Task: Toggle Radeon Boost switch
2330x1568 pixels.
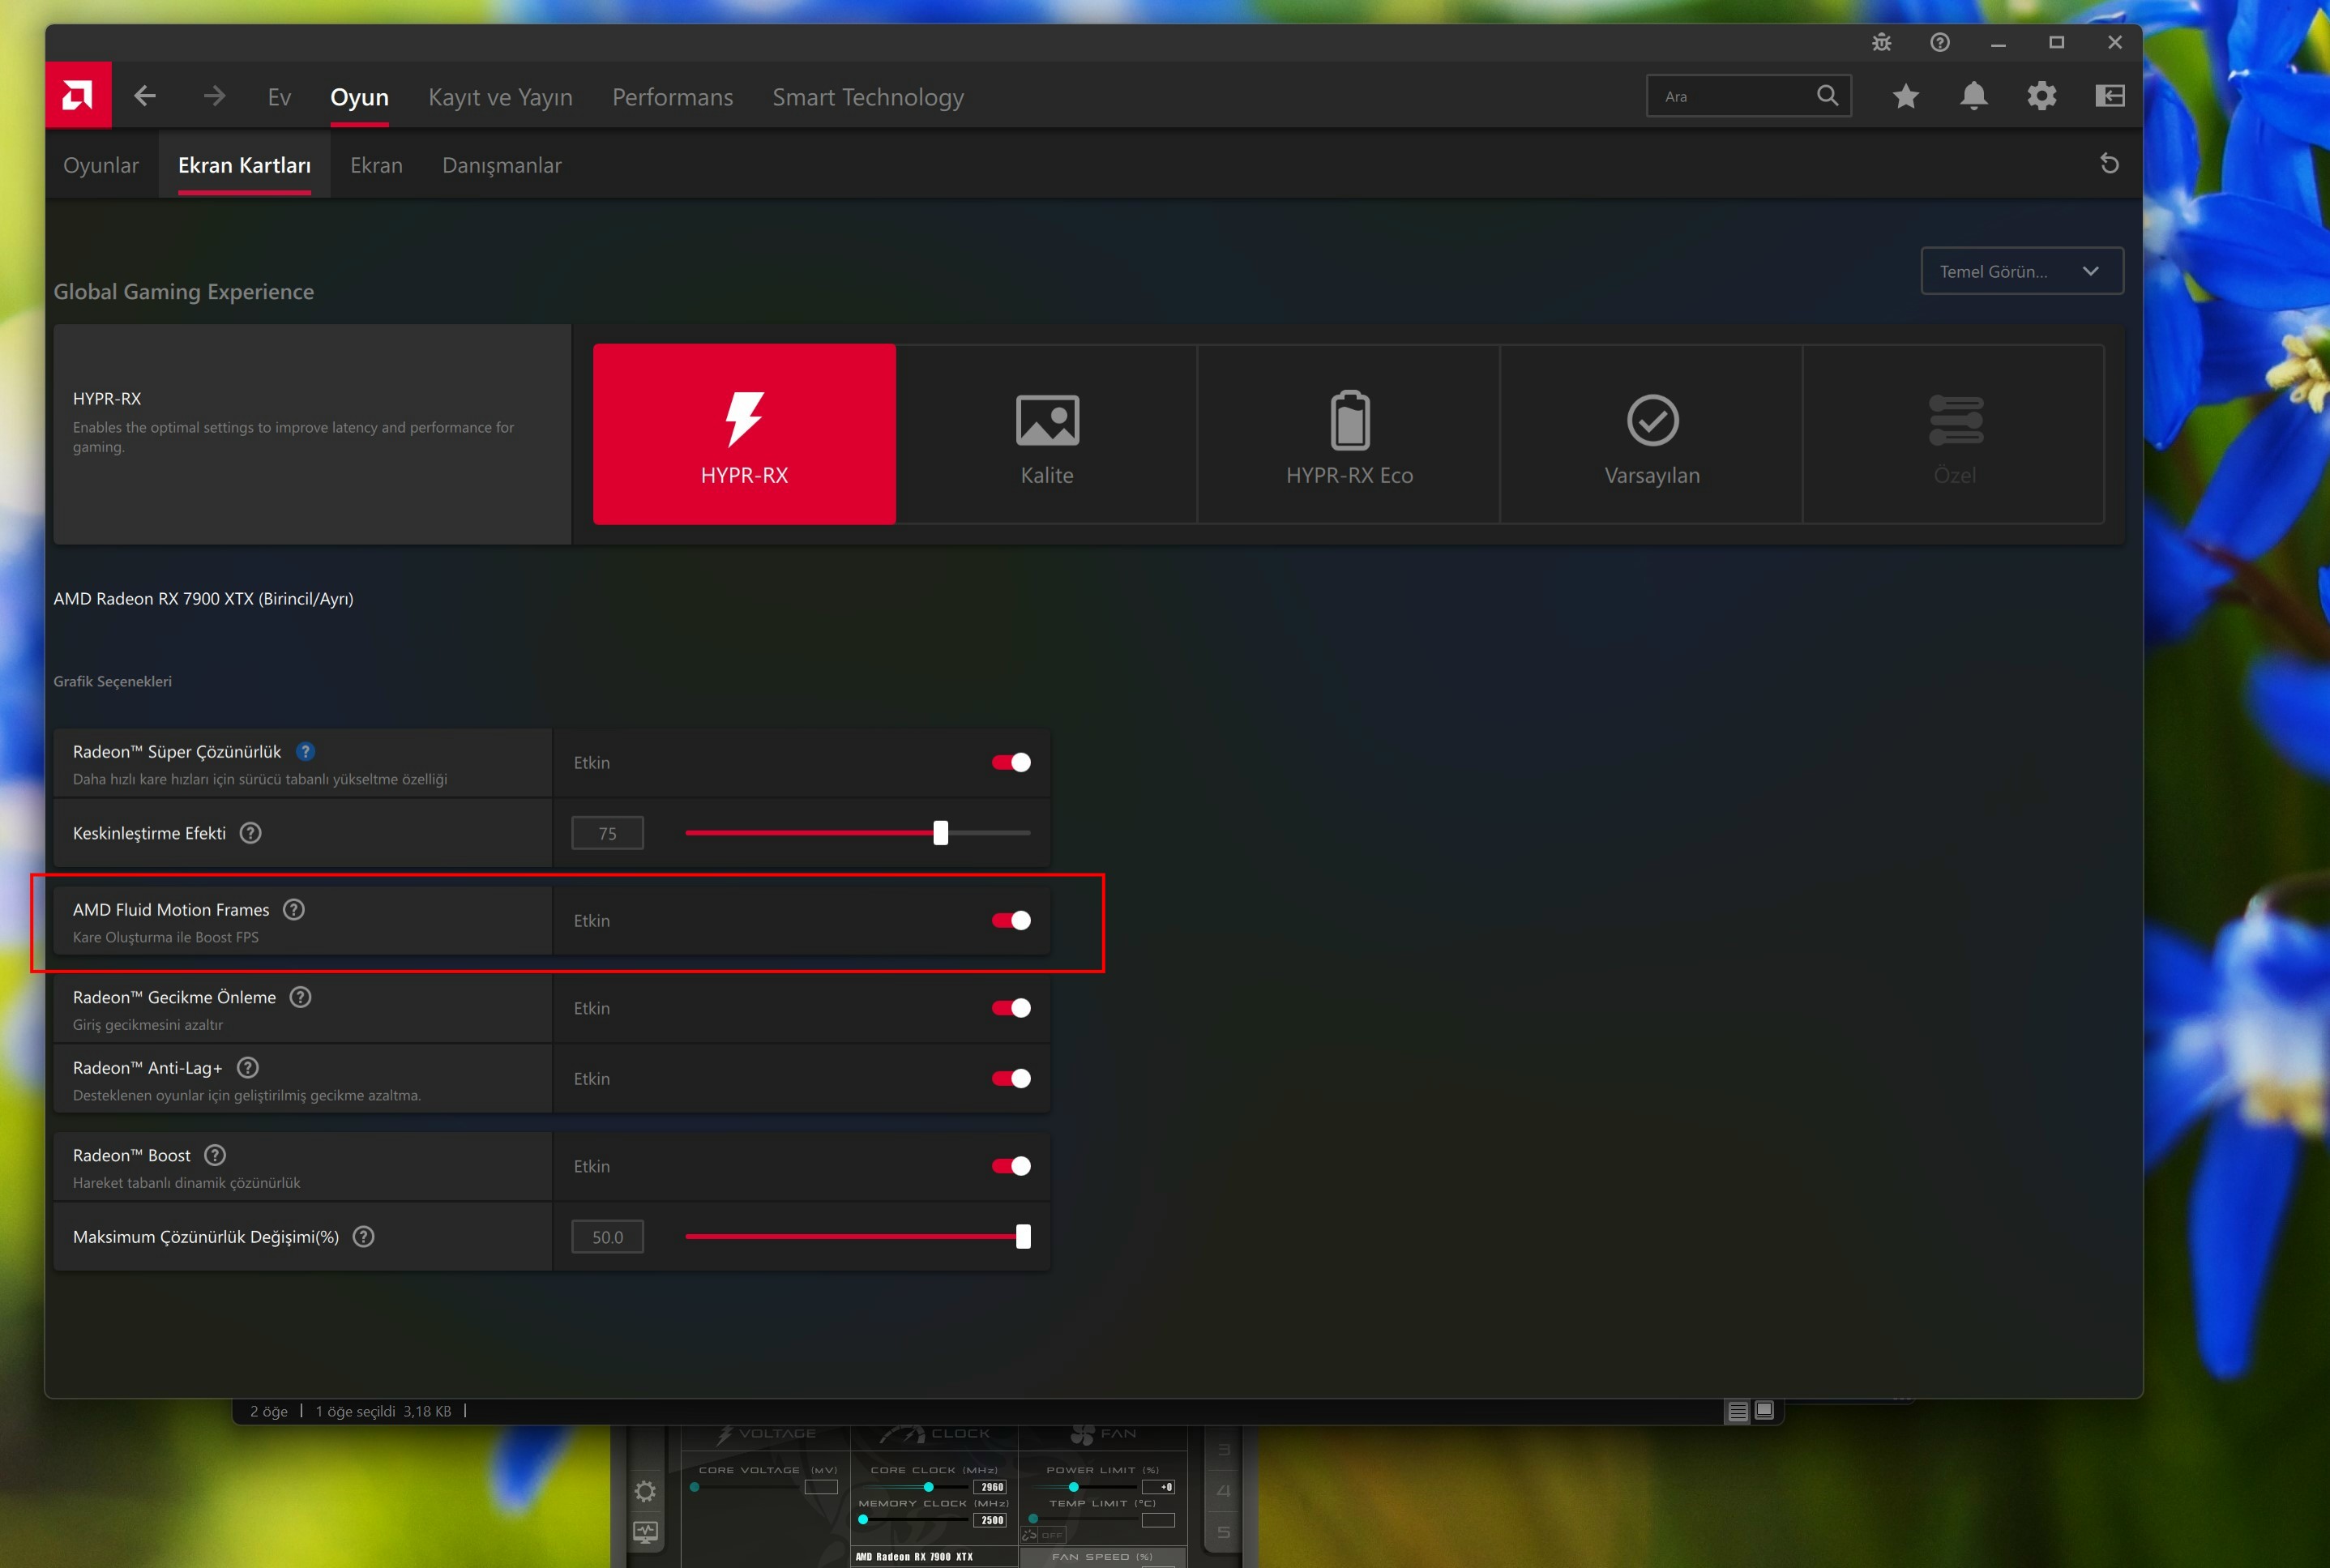Action: tap(1011, 1166)
